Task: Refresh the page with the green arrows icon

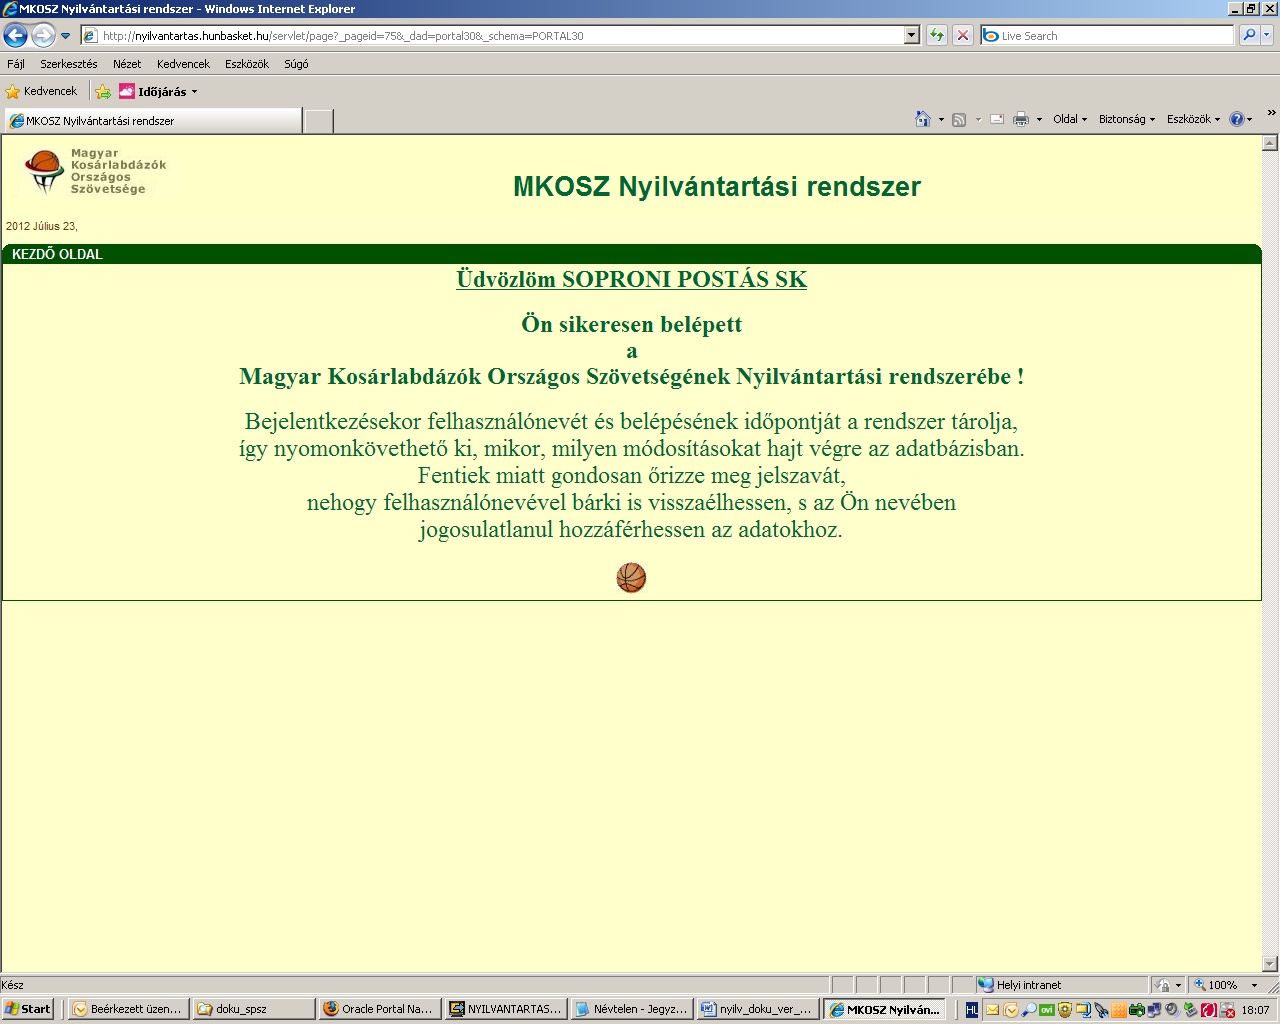Action: [x=937, y=36]
